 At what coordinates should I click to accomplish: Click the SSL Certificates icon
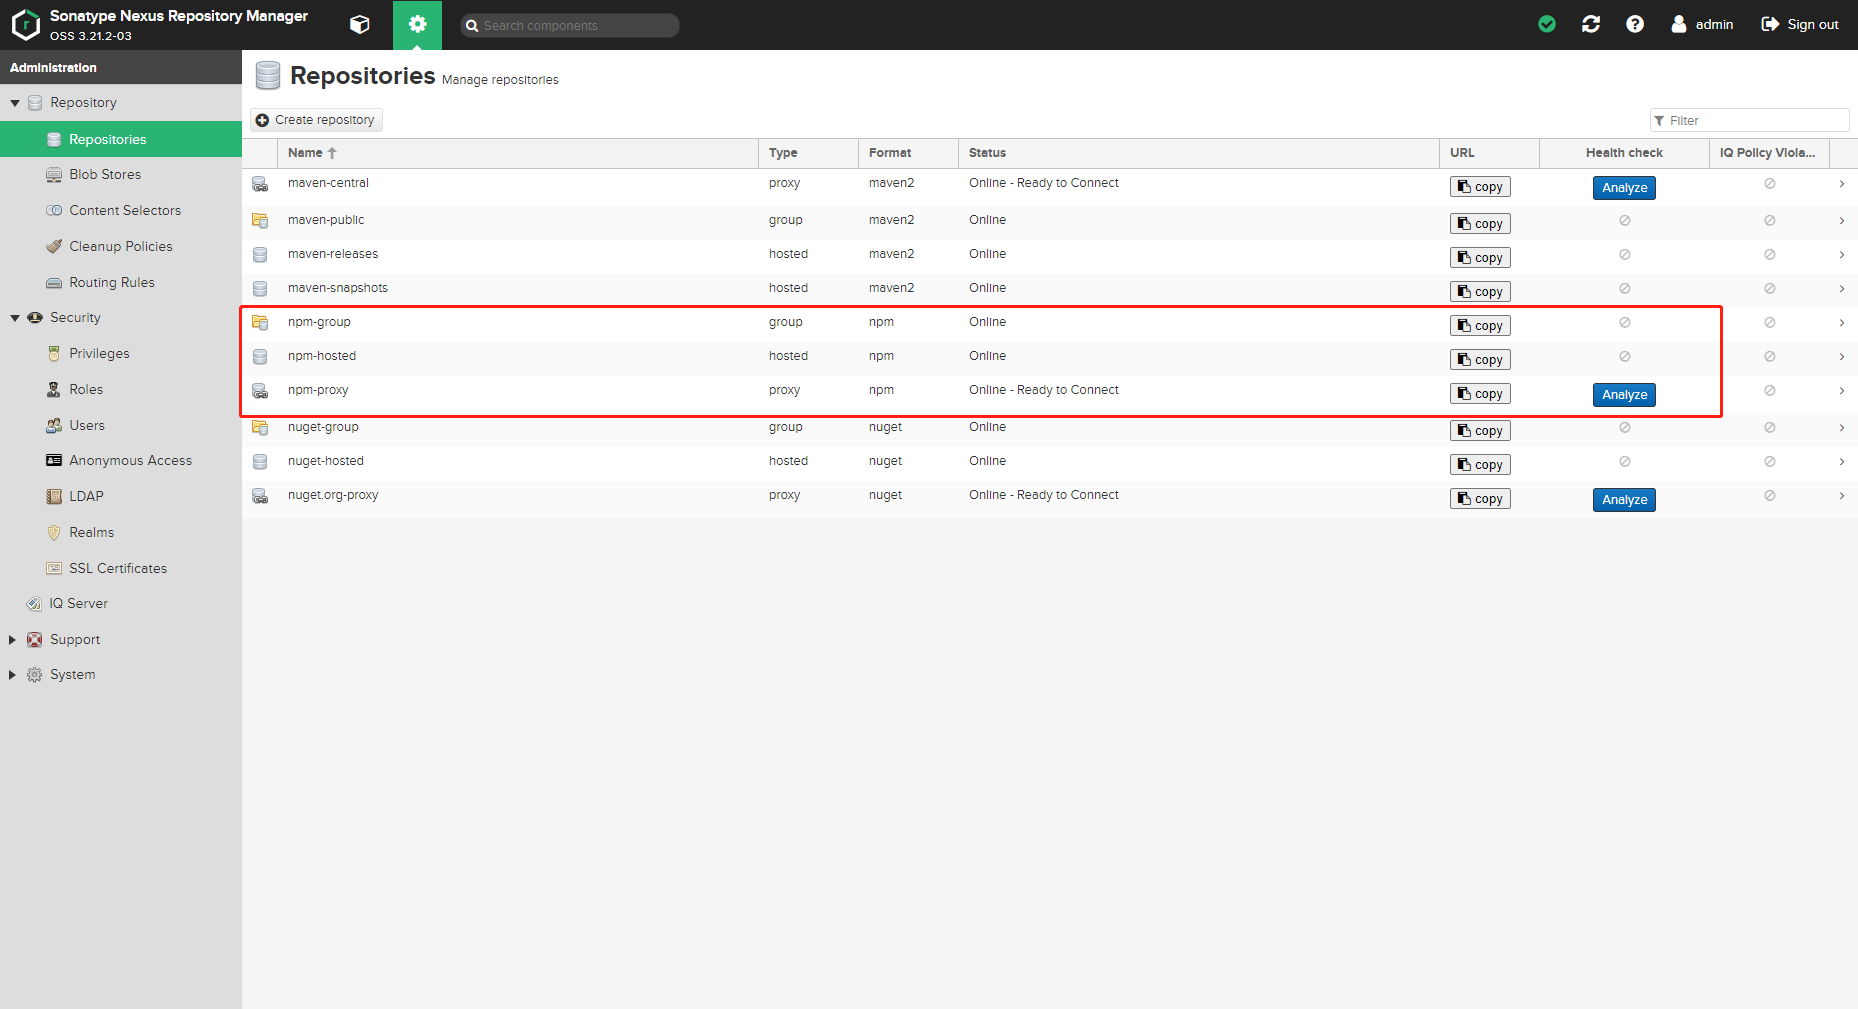coord(54,569)
